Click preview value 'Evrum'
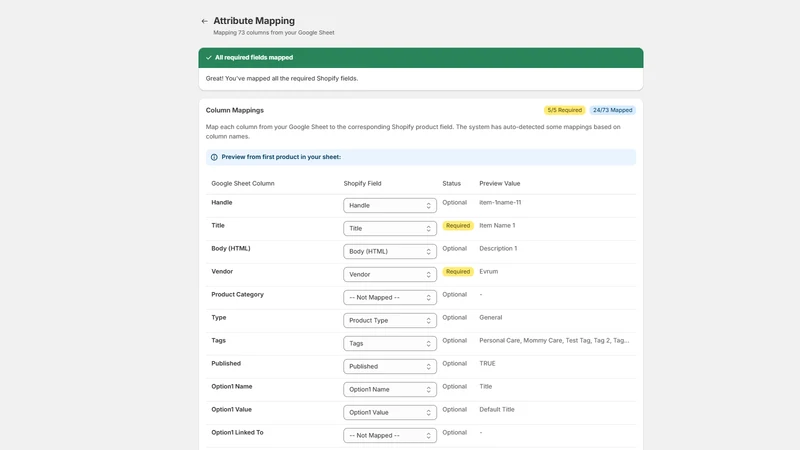The height and width of the screenshot is (450, 800). pyautogui.click(x=488, y=271)
